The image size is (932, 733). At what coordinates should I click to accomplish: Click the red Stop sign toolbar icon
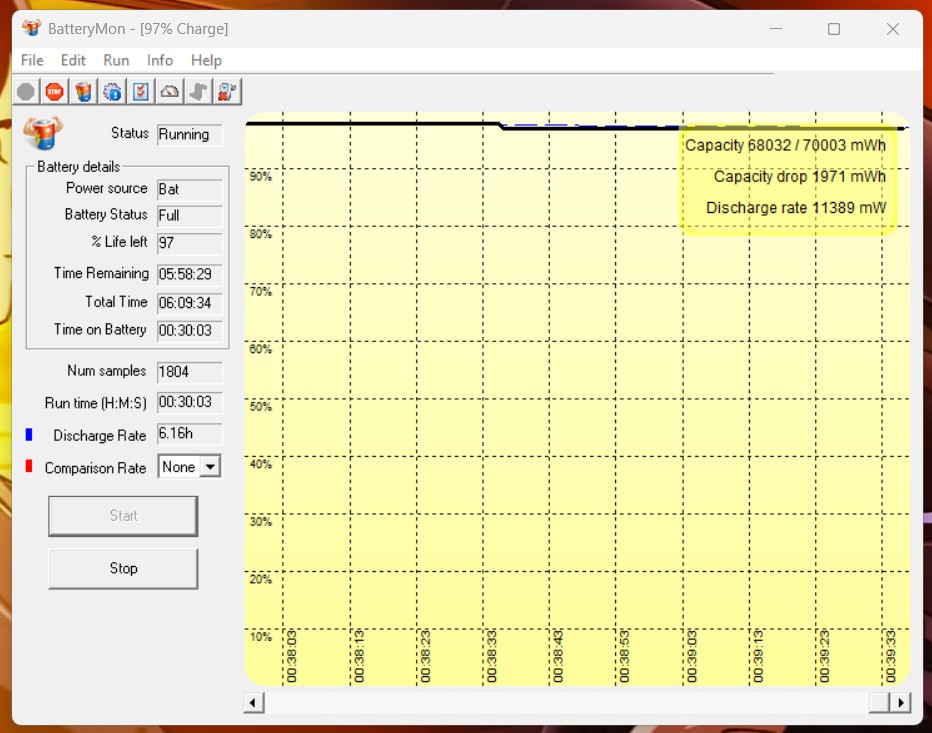[54, 92]
